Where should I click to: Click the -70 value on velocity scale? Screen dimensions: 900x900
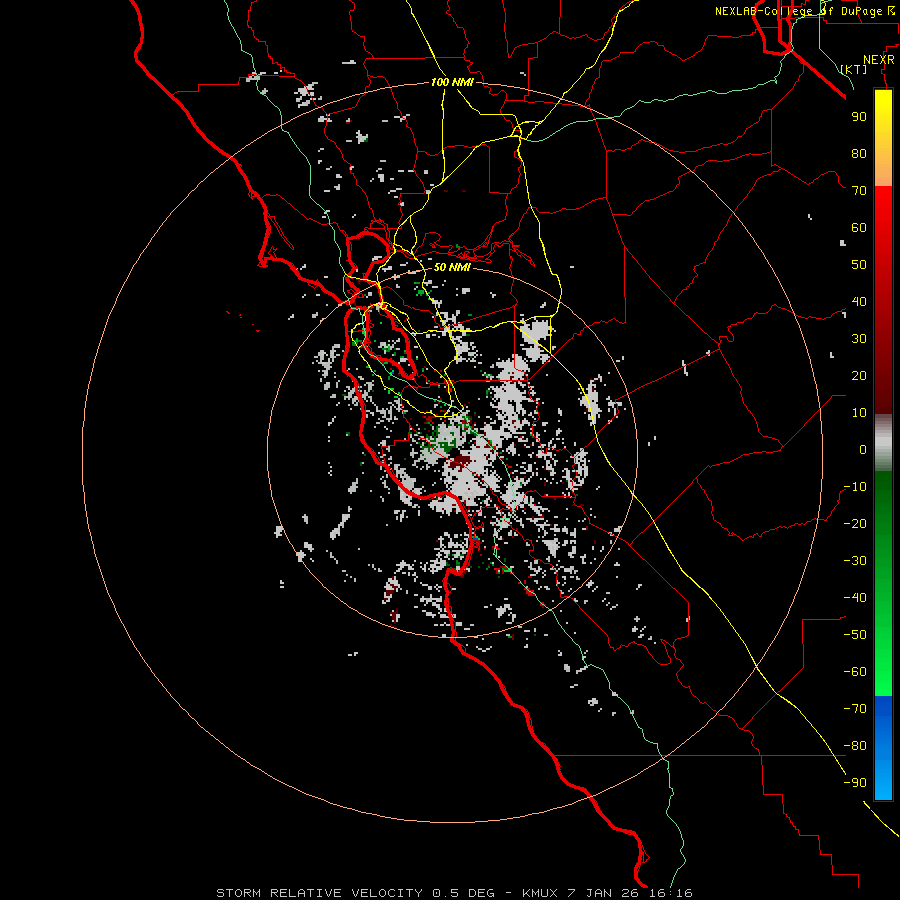[855, 709]
